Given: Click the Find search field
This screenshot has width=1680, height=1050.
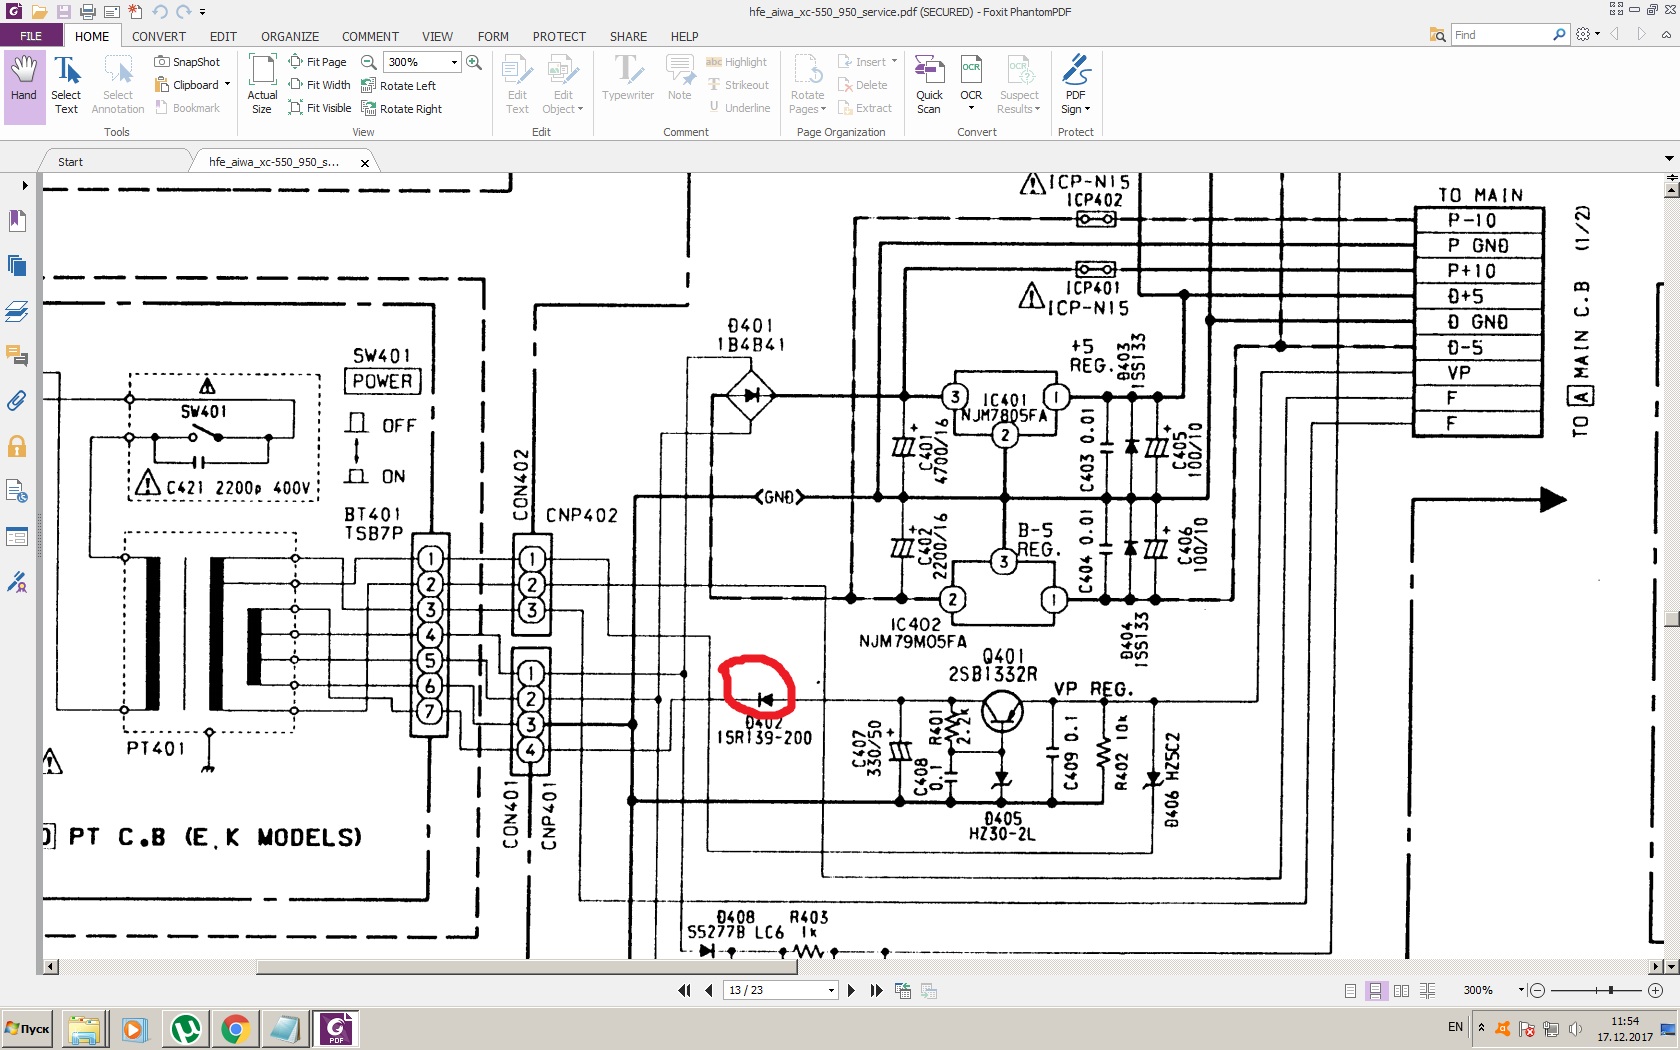Looking at the screenshot, I should click(x=1501, y=35).
